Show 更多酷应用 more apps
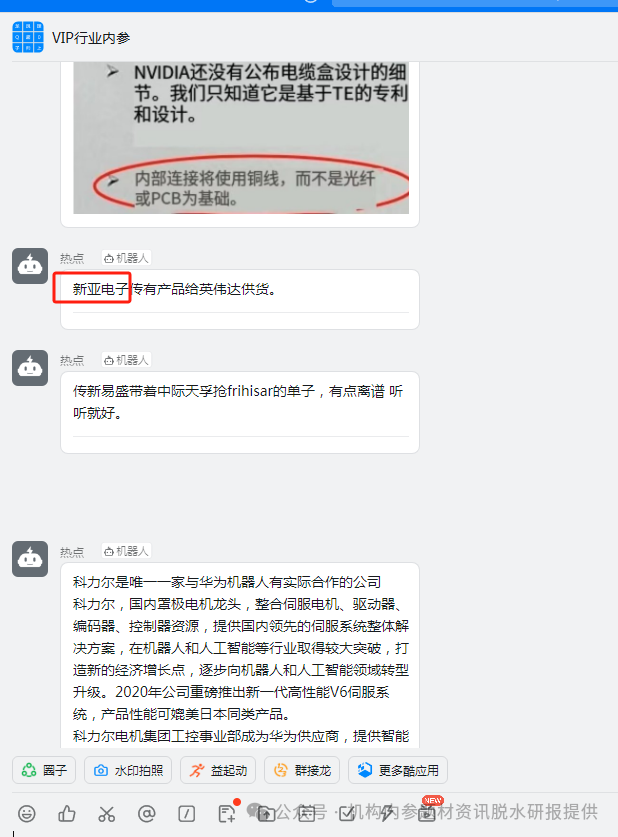Screen dimensions: 618x837 tap(398, 770)
